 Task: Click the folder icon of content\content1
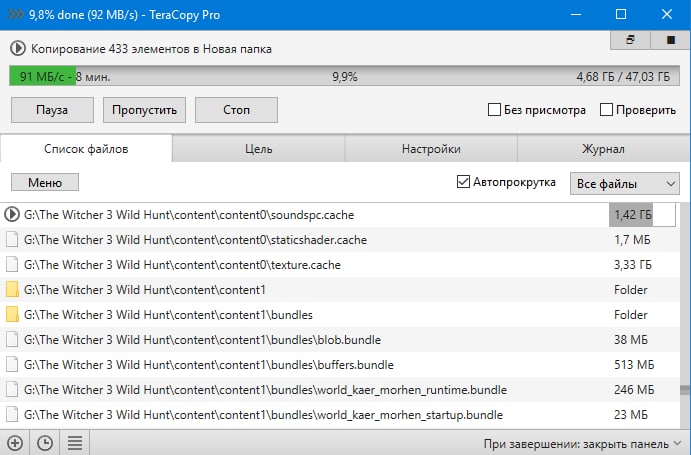tap(12, 290)
